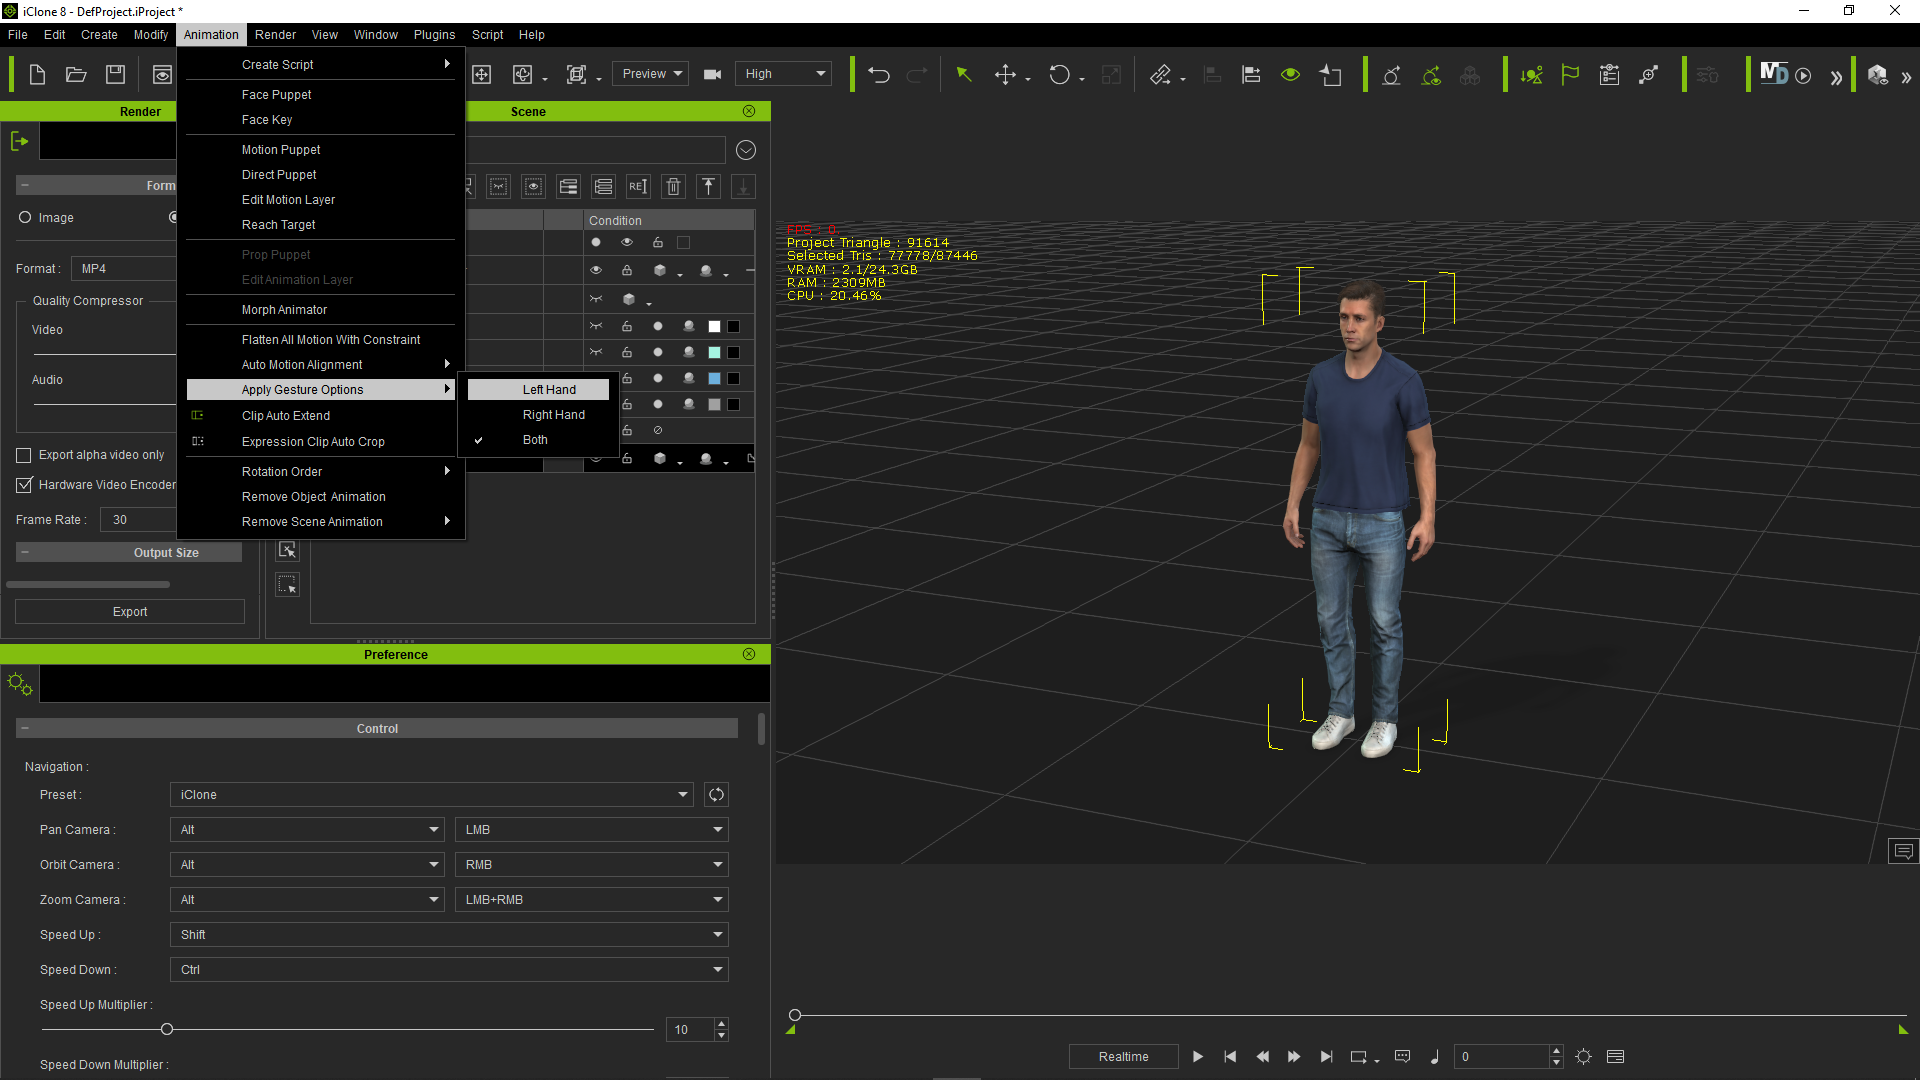The height and width of the screenshot is (1080, 1920).
Task: Click the green exit icon in Render panel
Action: (19, 141)
